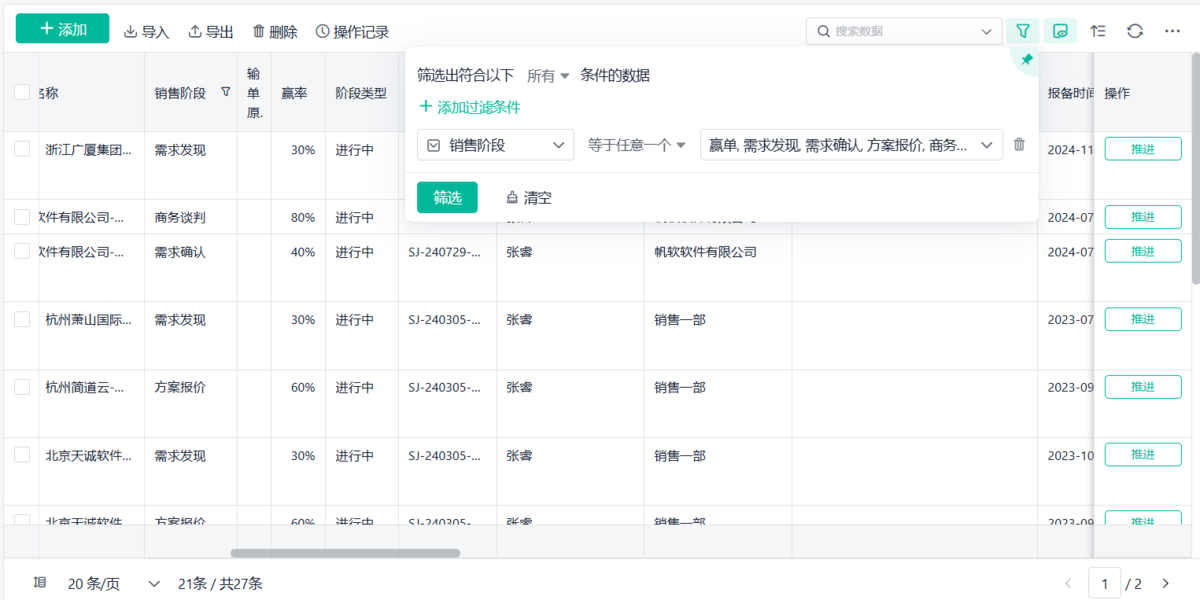Viewport: 1200px width, 600px height.
Task: Open 操作记录 in the toolbar
Action: pos(352,32)
